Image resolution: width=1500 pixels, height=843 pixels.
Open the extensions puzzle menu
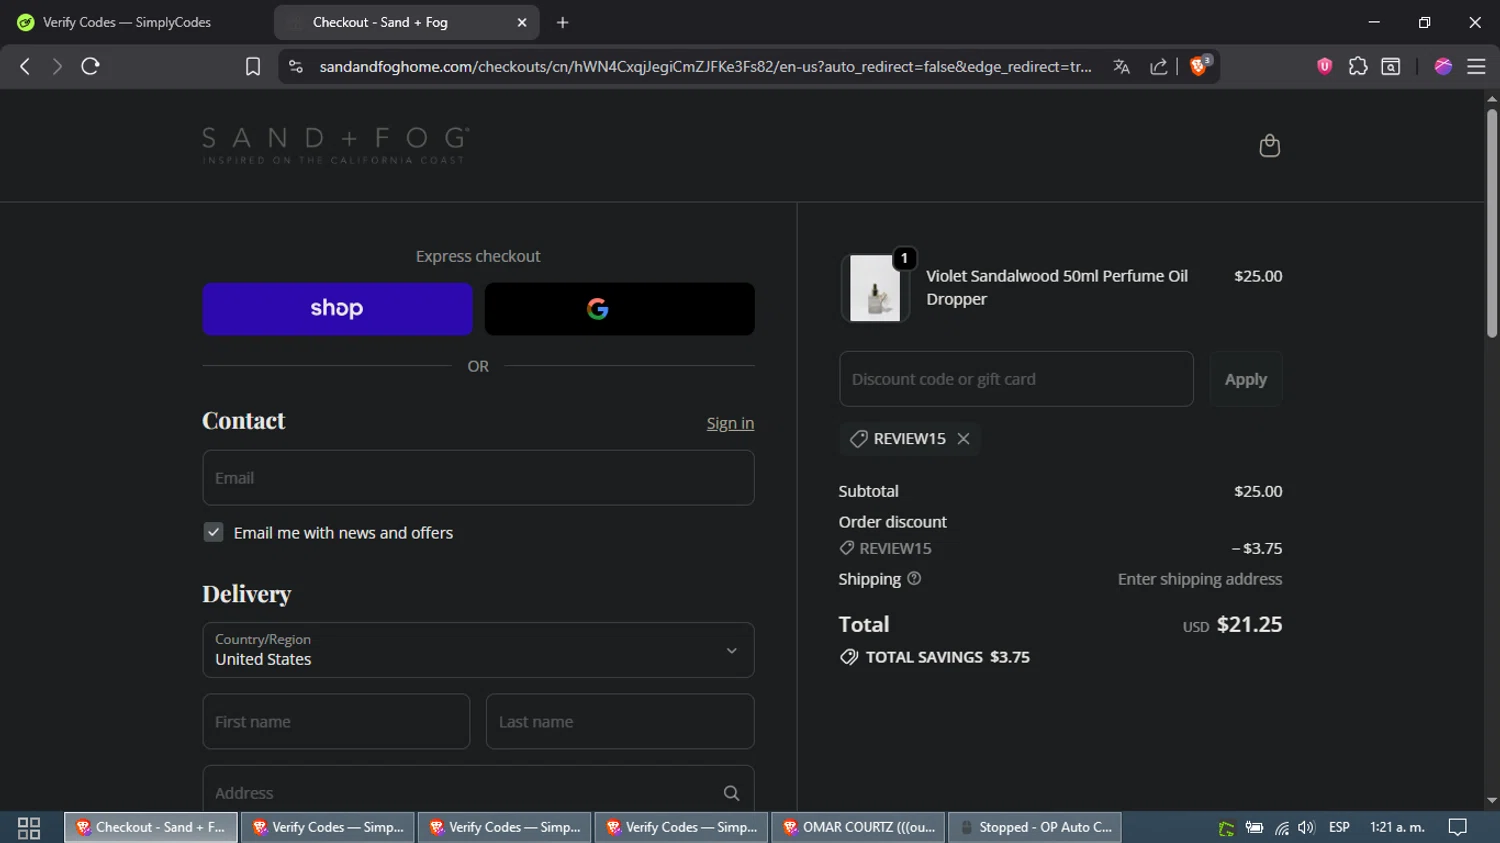(x=1357, y=66)
